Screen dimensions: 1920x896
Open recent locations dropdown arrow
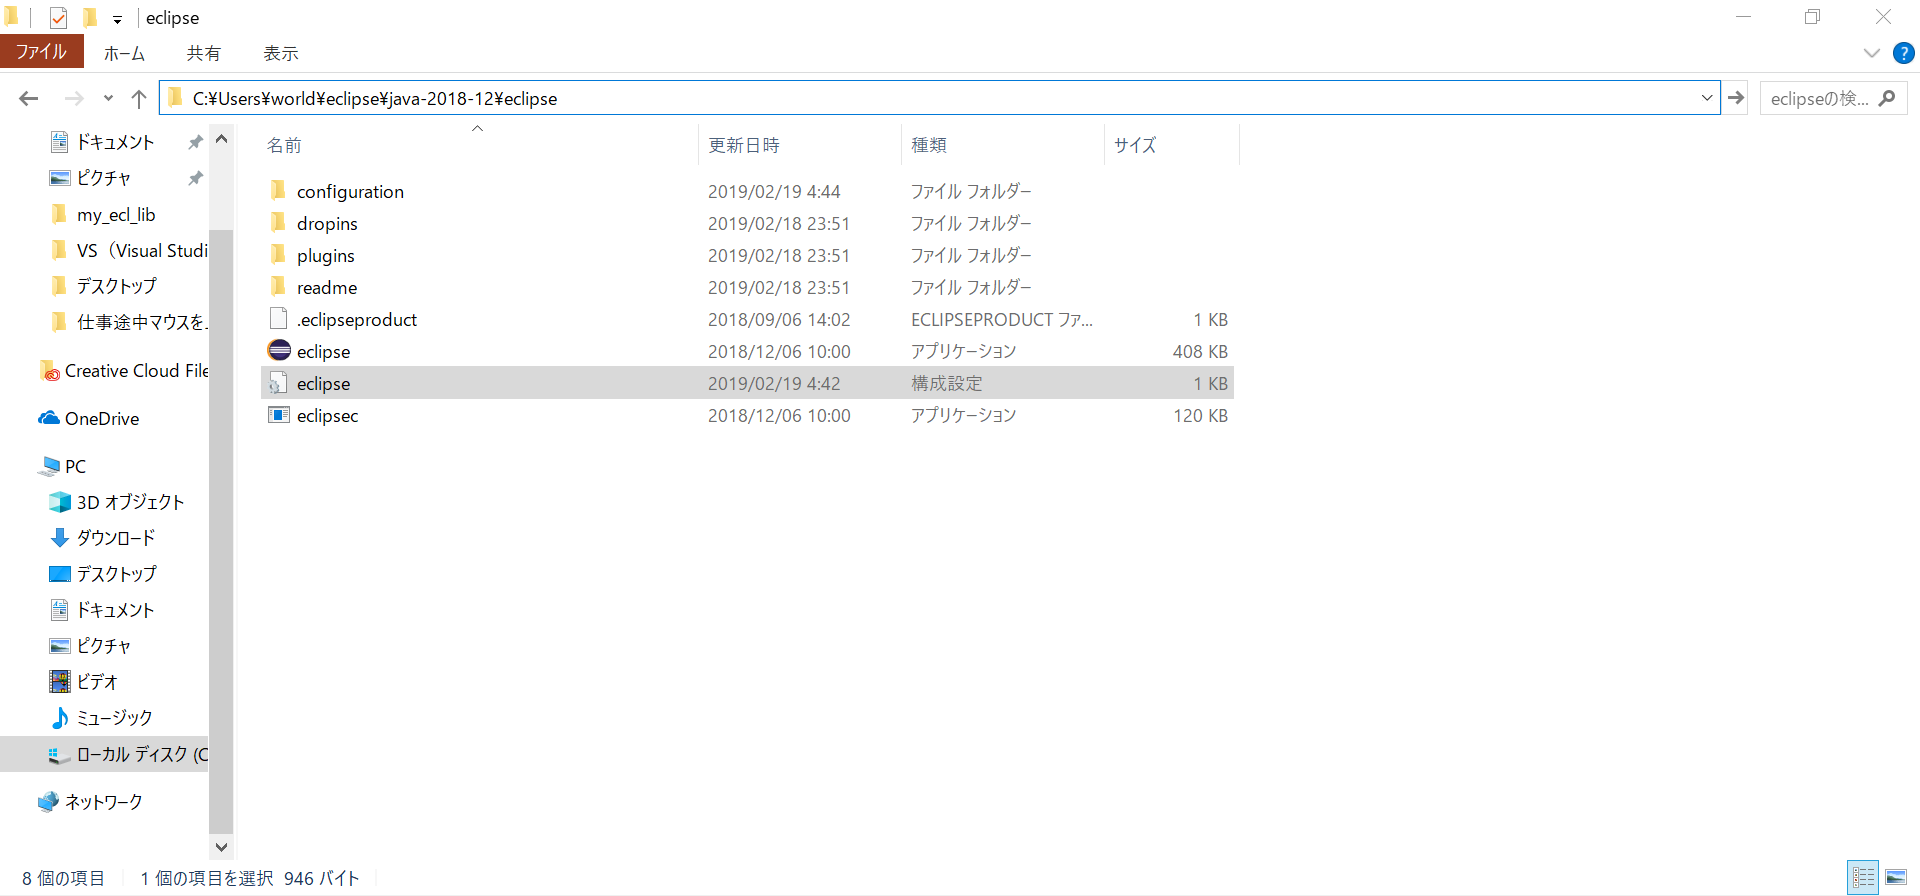(x=108, y=98)
